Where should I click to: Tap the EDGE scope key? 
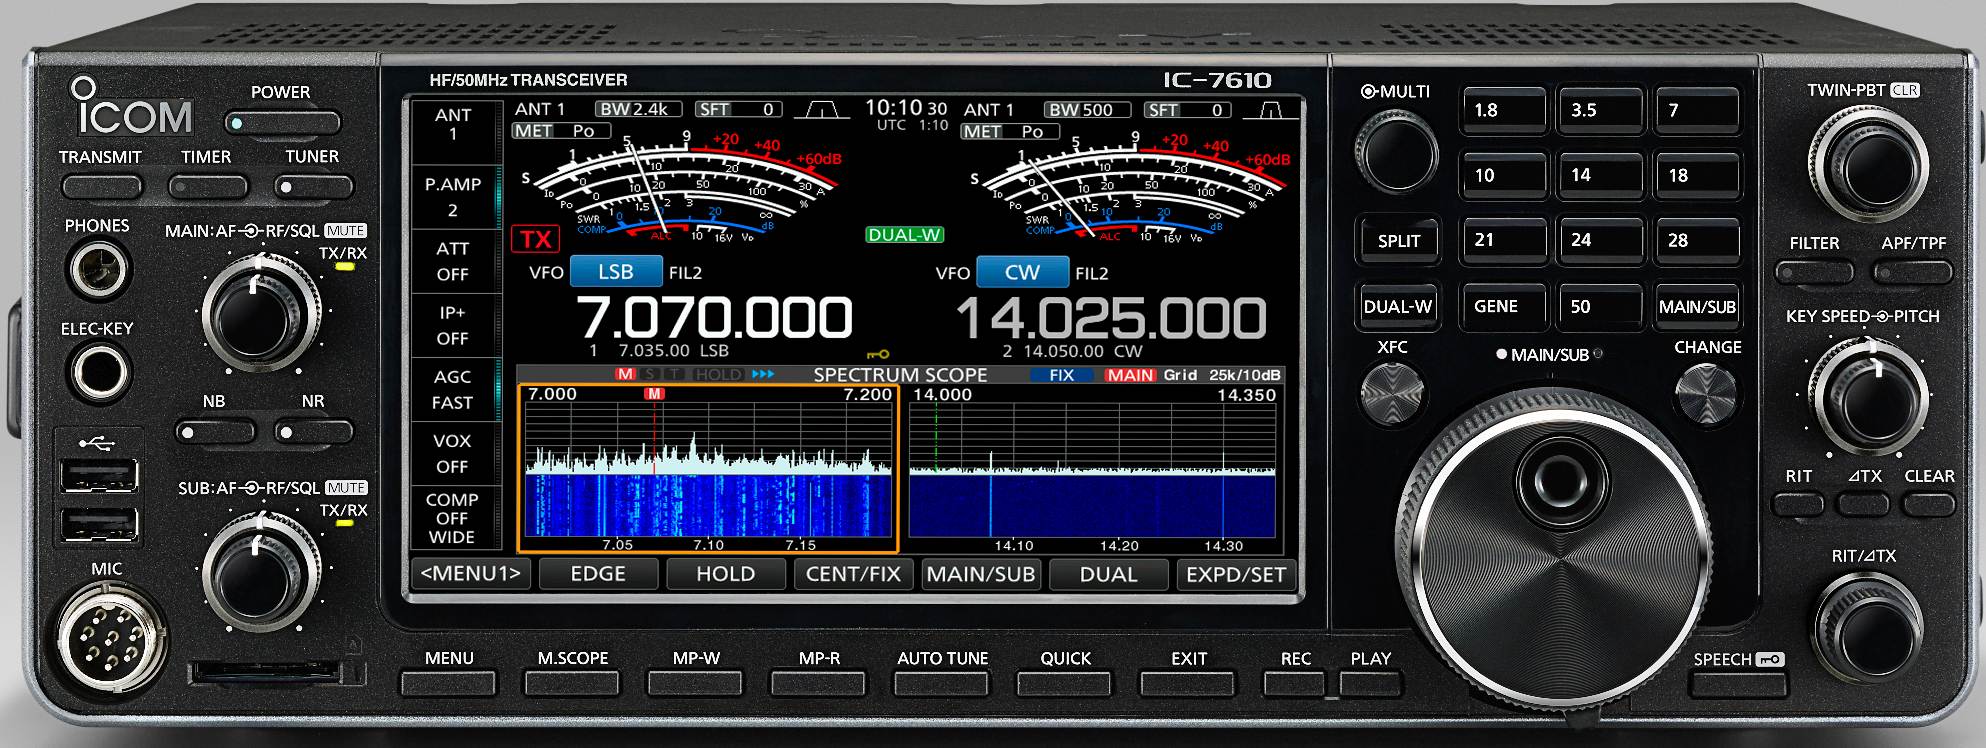pos(598,574)
